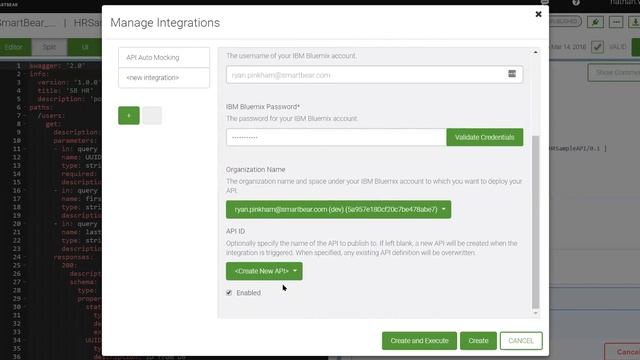Click the 'API ID' label
This screenshot has height=360, width=640.
click(236, 231)
